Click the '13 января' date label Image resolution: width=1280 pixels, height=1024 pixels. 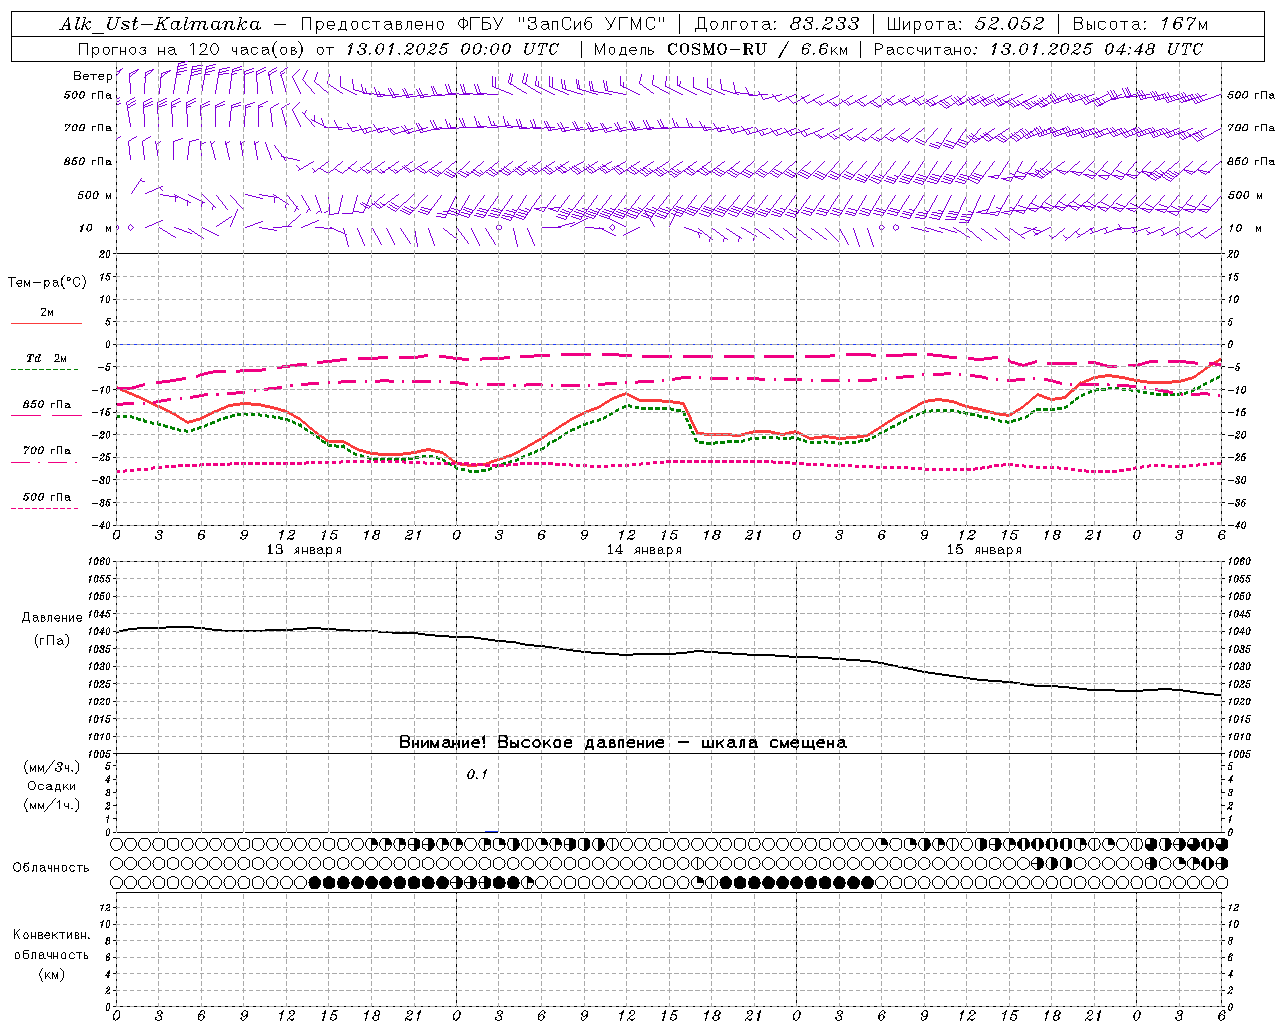click(304, 550)
